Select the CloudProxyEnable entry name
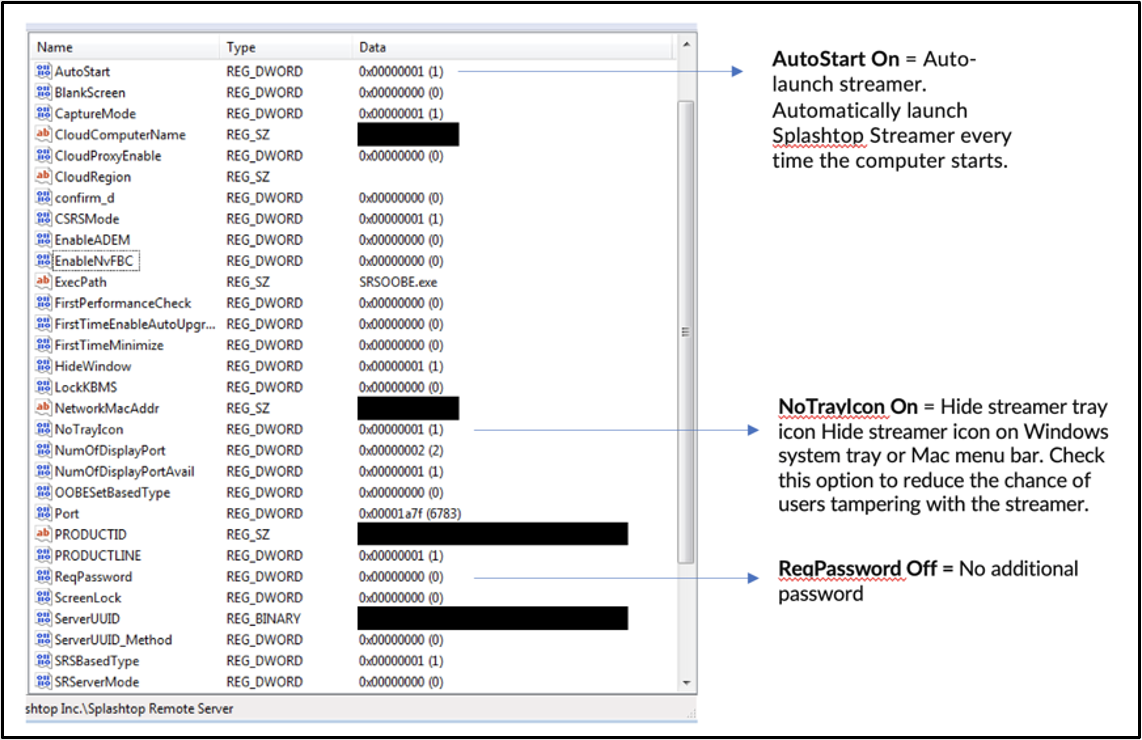 pyautogui.click(x=108, y=156)
